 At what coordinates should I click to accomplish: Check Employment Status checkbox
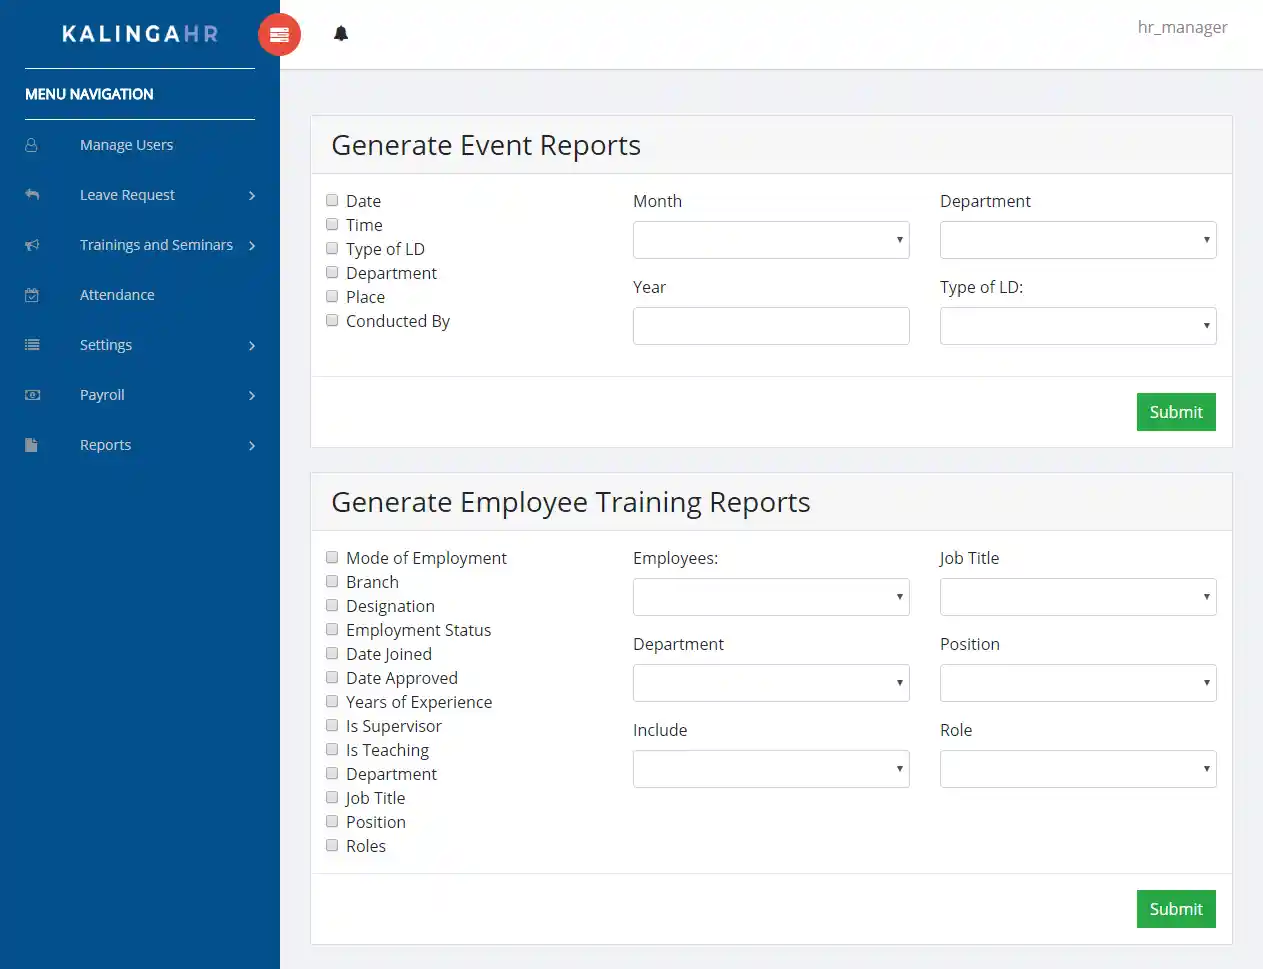pos(332,629)
